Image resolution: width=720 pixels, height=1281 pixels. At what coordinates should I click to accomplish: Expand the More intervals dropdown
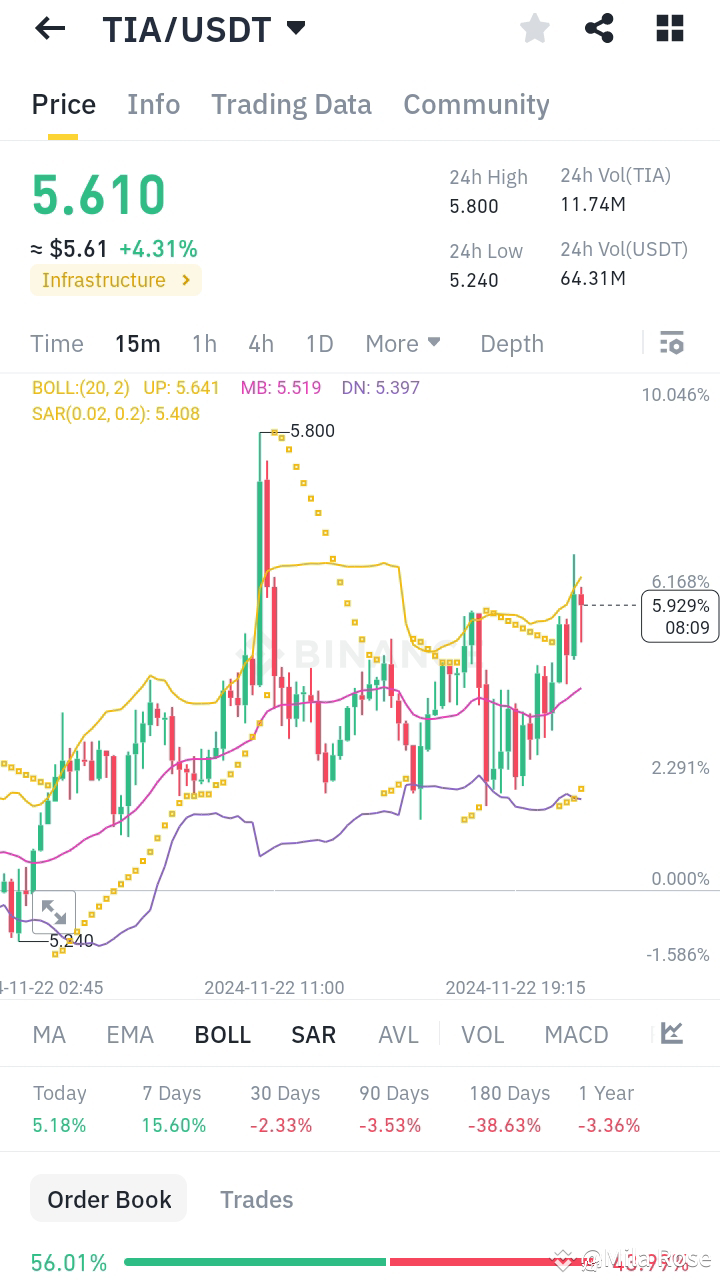tap(402, 343)
